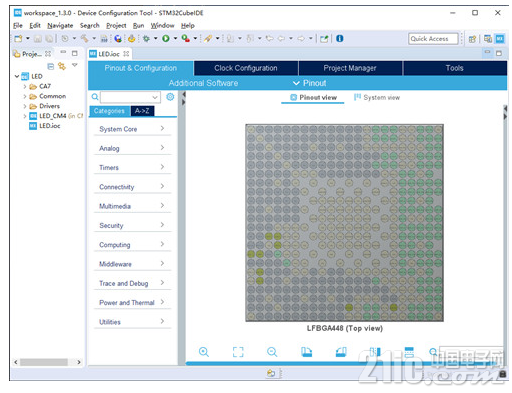Viewport: 512px width, 393px height.
Task: Expand the System Core category
Action: (x=132, y=129)
